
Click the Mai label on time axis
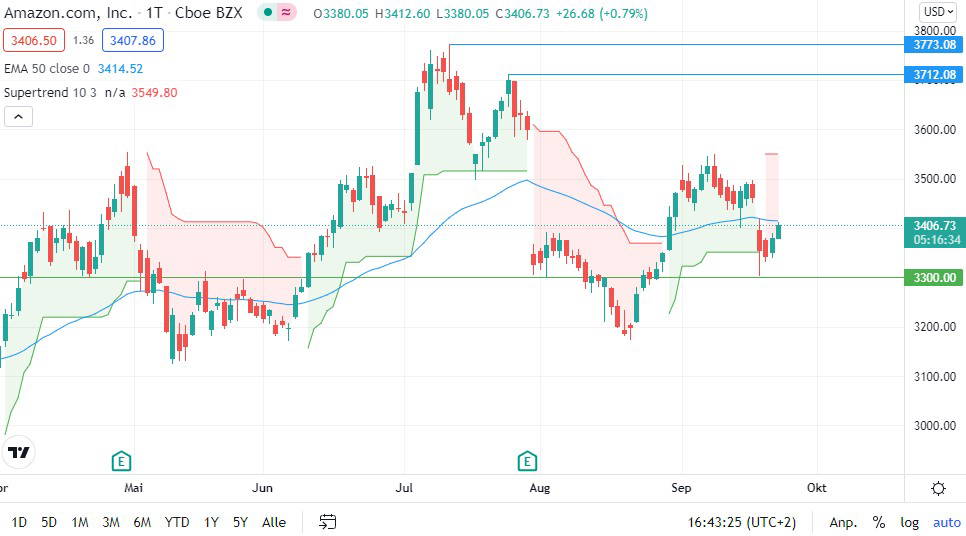point(133,487)
